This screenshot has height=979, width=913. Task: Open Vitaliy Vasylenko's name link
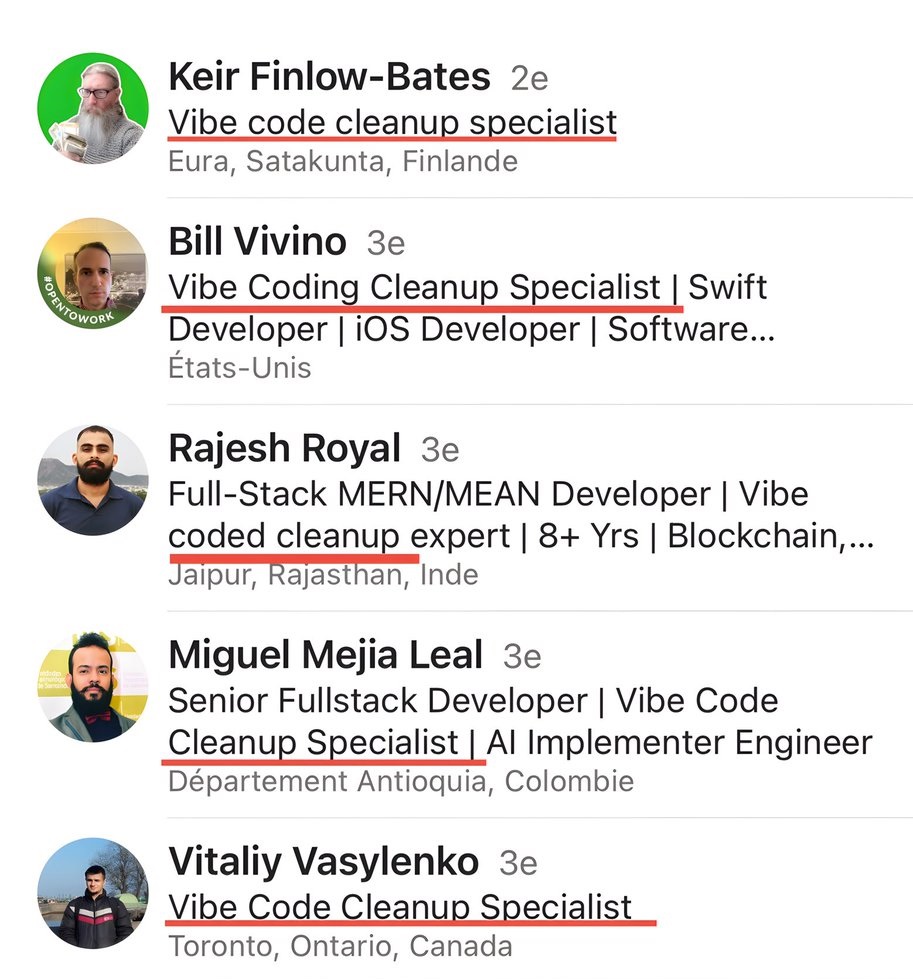click(x=323, y=861)
